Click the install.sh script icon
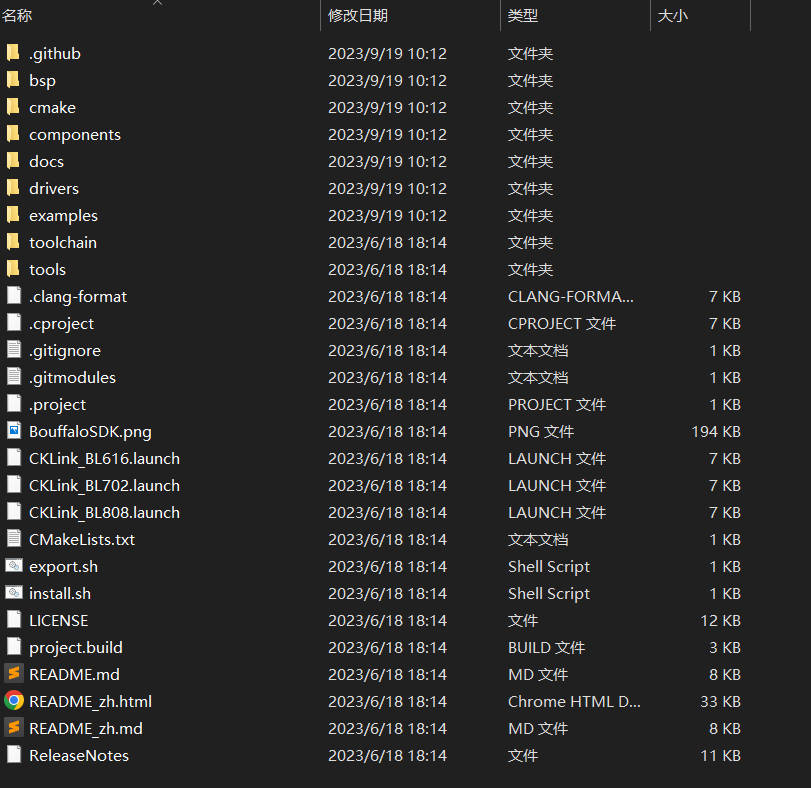 [14, 593]
